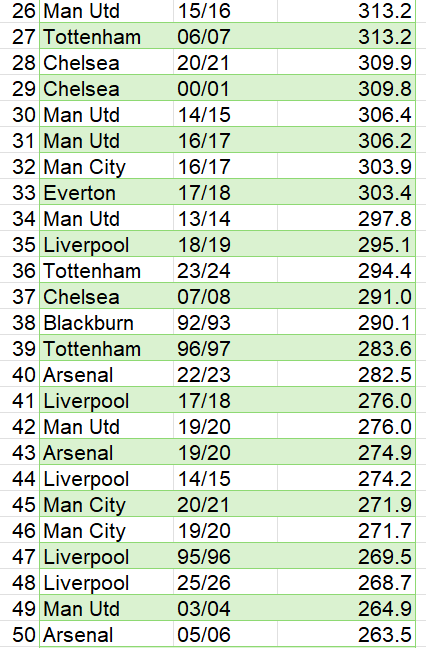Click the 274.9 value cell
Image resolution: width=426 pixels, height=648 pixels.
tap(346, 453)
